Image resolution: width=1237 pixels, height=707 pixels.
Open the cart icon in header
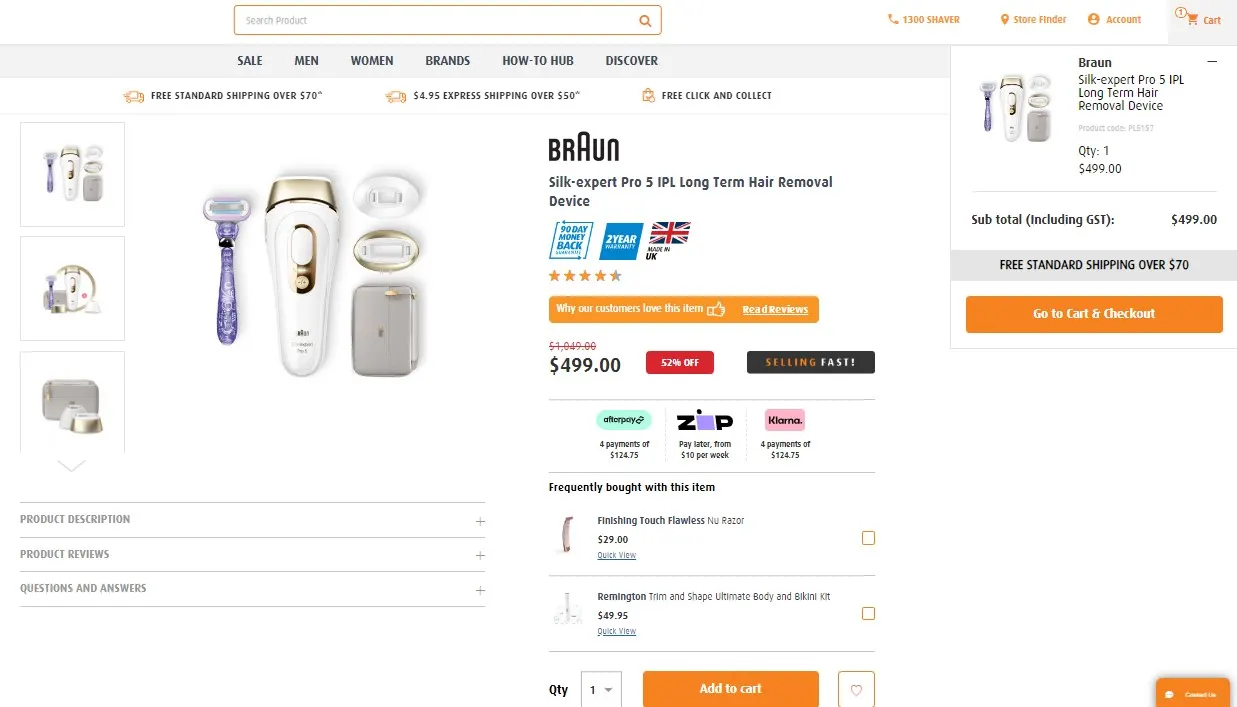pyautogui.click(x=1192, y=20)
